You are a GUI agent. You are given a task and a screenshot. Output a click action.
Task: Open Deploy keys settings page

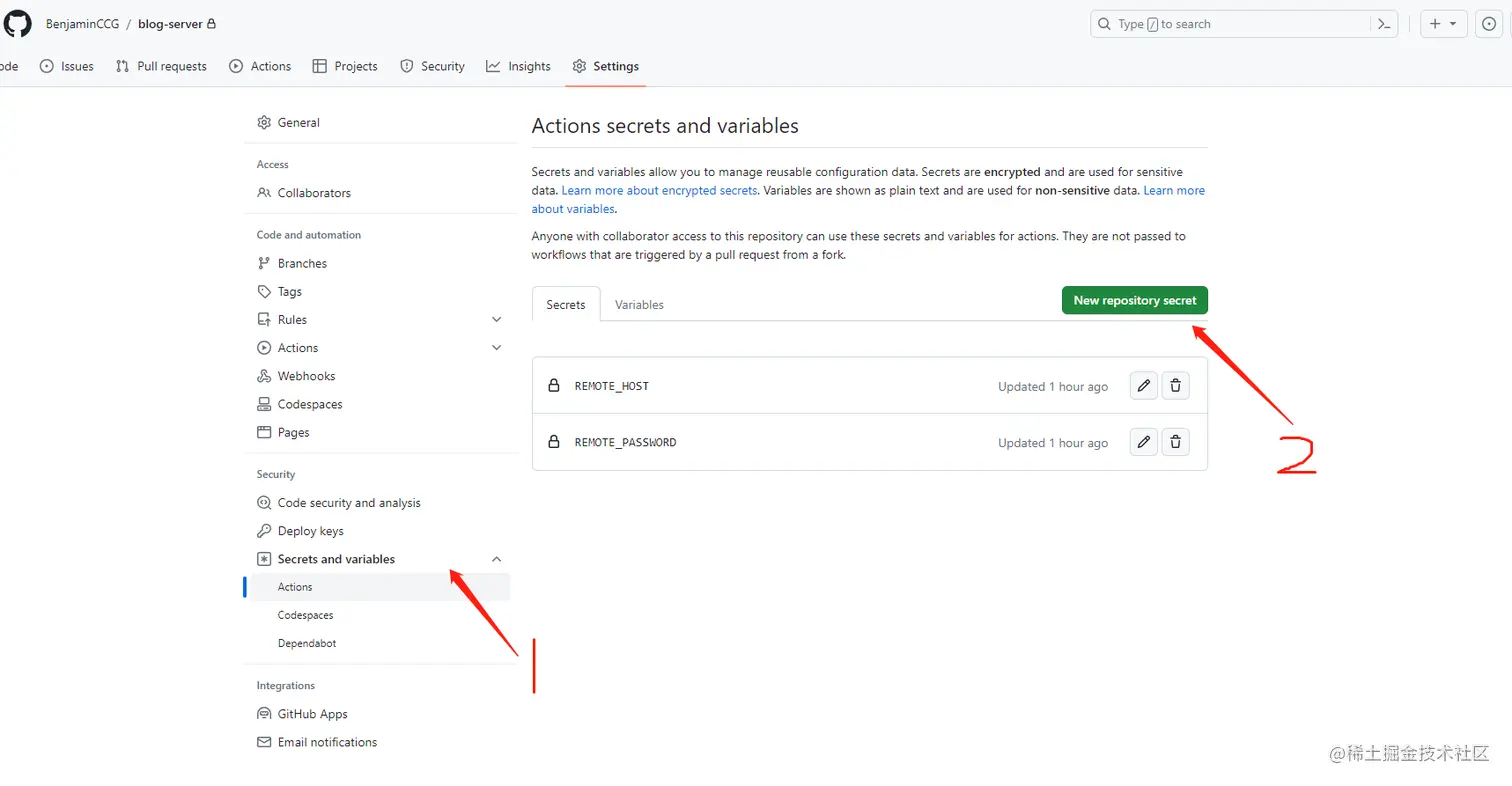coord(310,531)
